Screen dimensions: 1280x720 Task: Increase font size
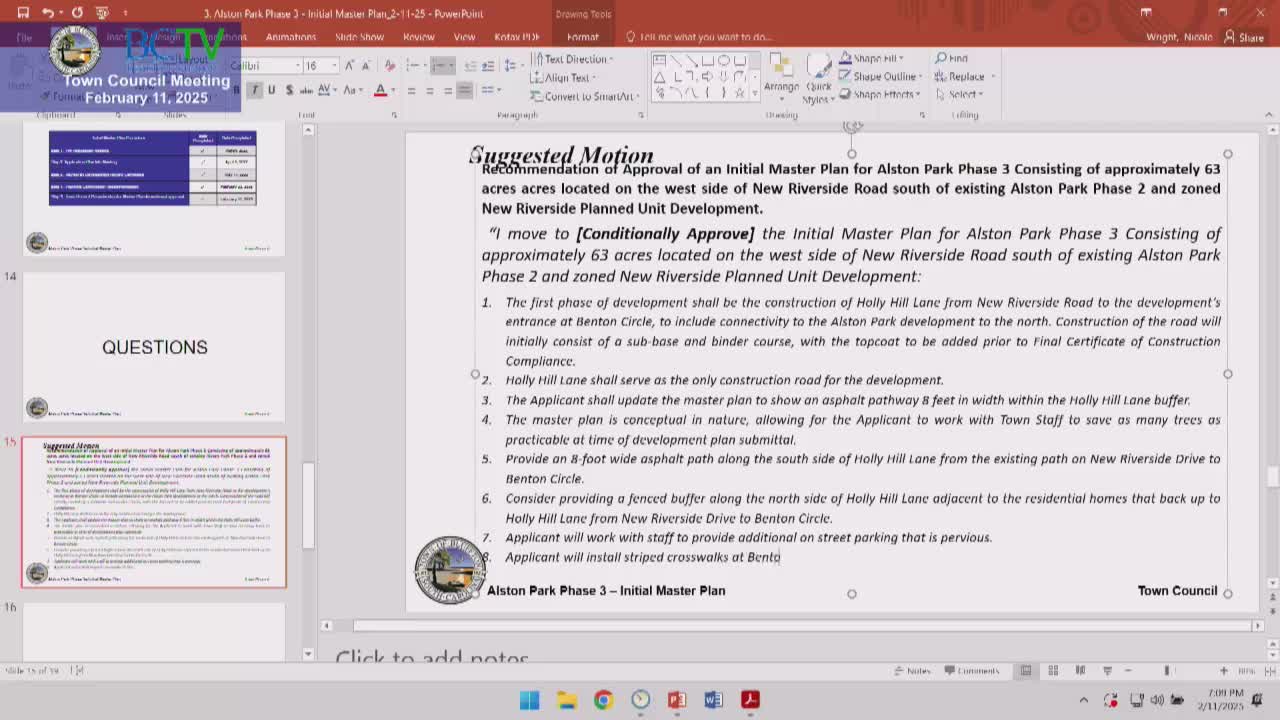pos(349,65)
